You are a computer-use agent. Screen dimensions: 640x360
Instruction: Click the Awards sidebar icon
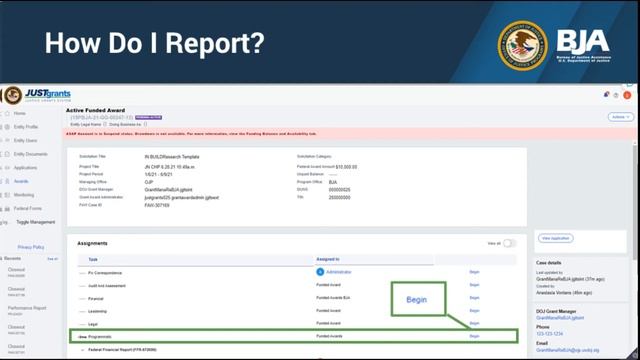pos(7,181)
